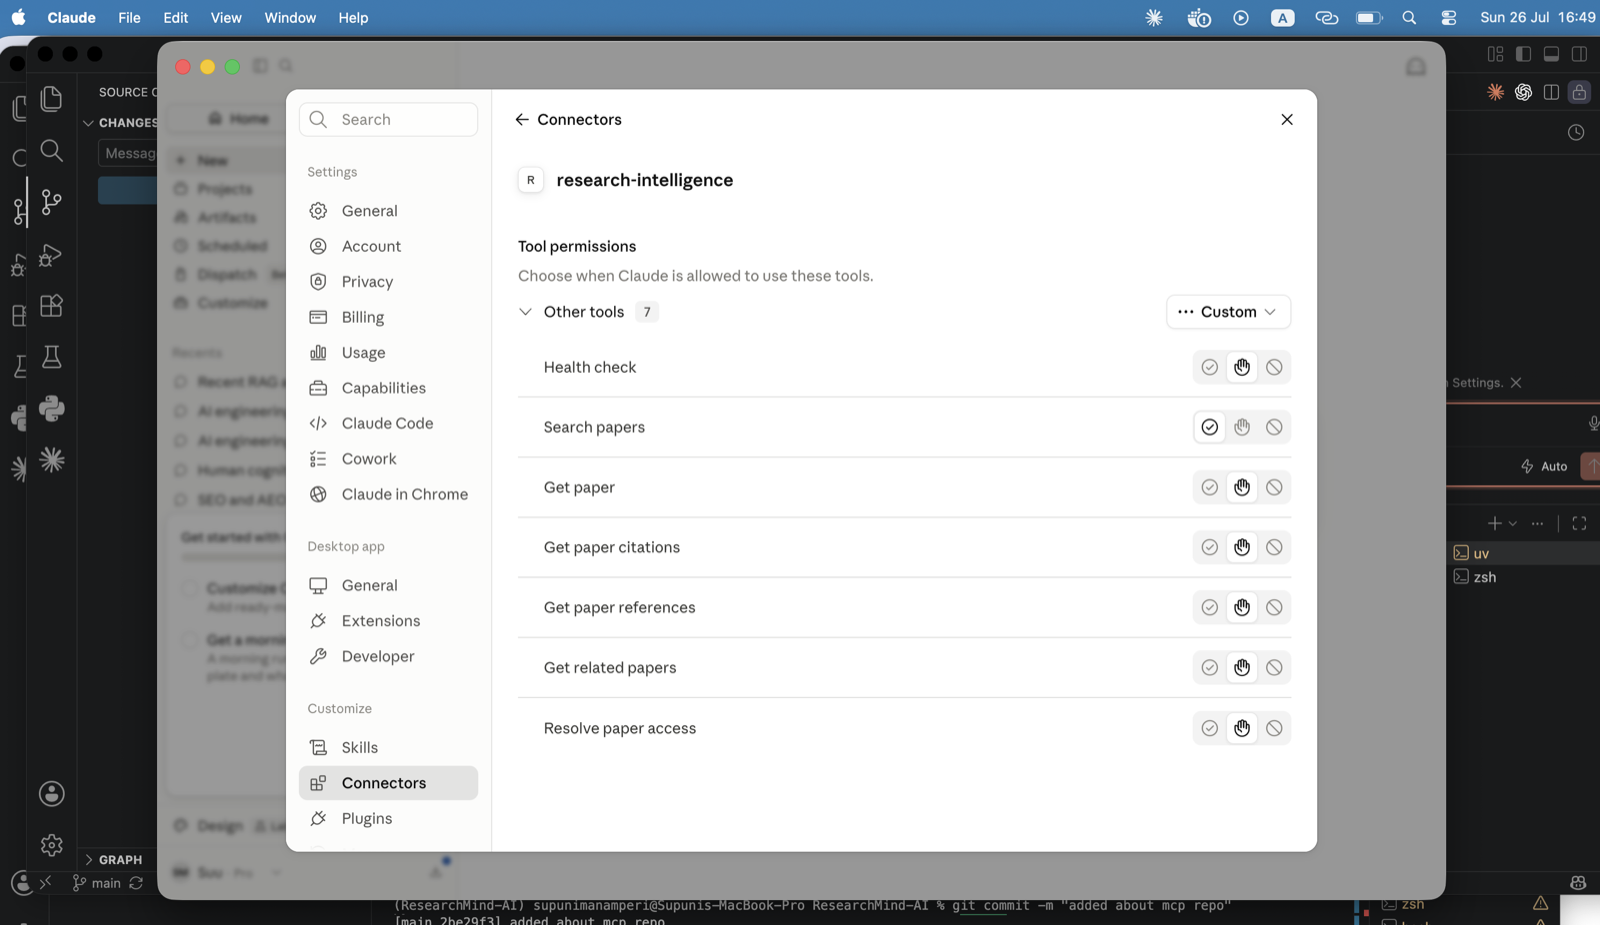Open Account settings

(388, 246)
